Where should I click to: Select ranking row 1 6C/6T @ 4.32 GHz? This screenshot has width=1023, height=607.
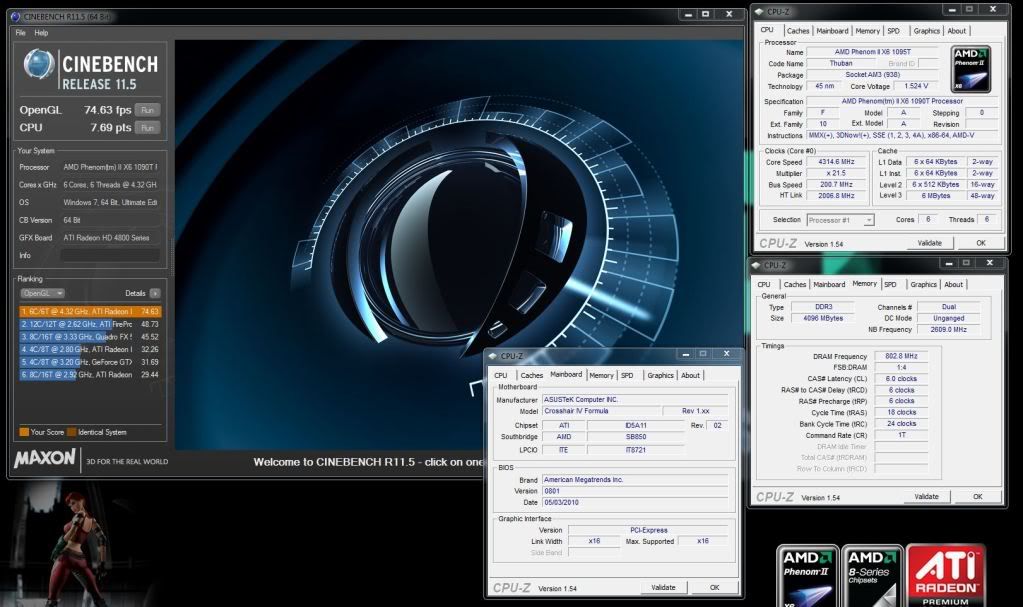point(90,311)
